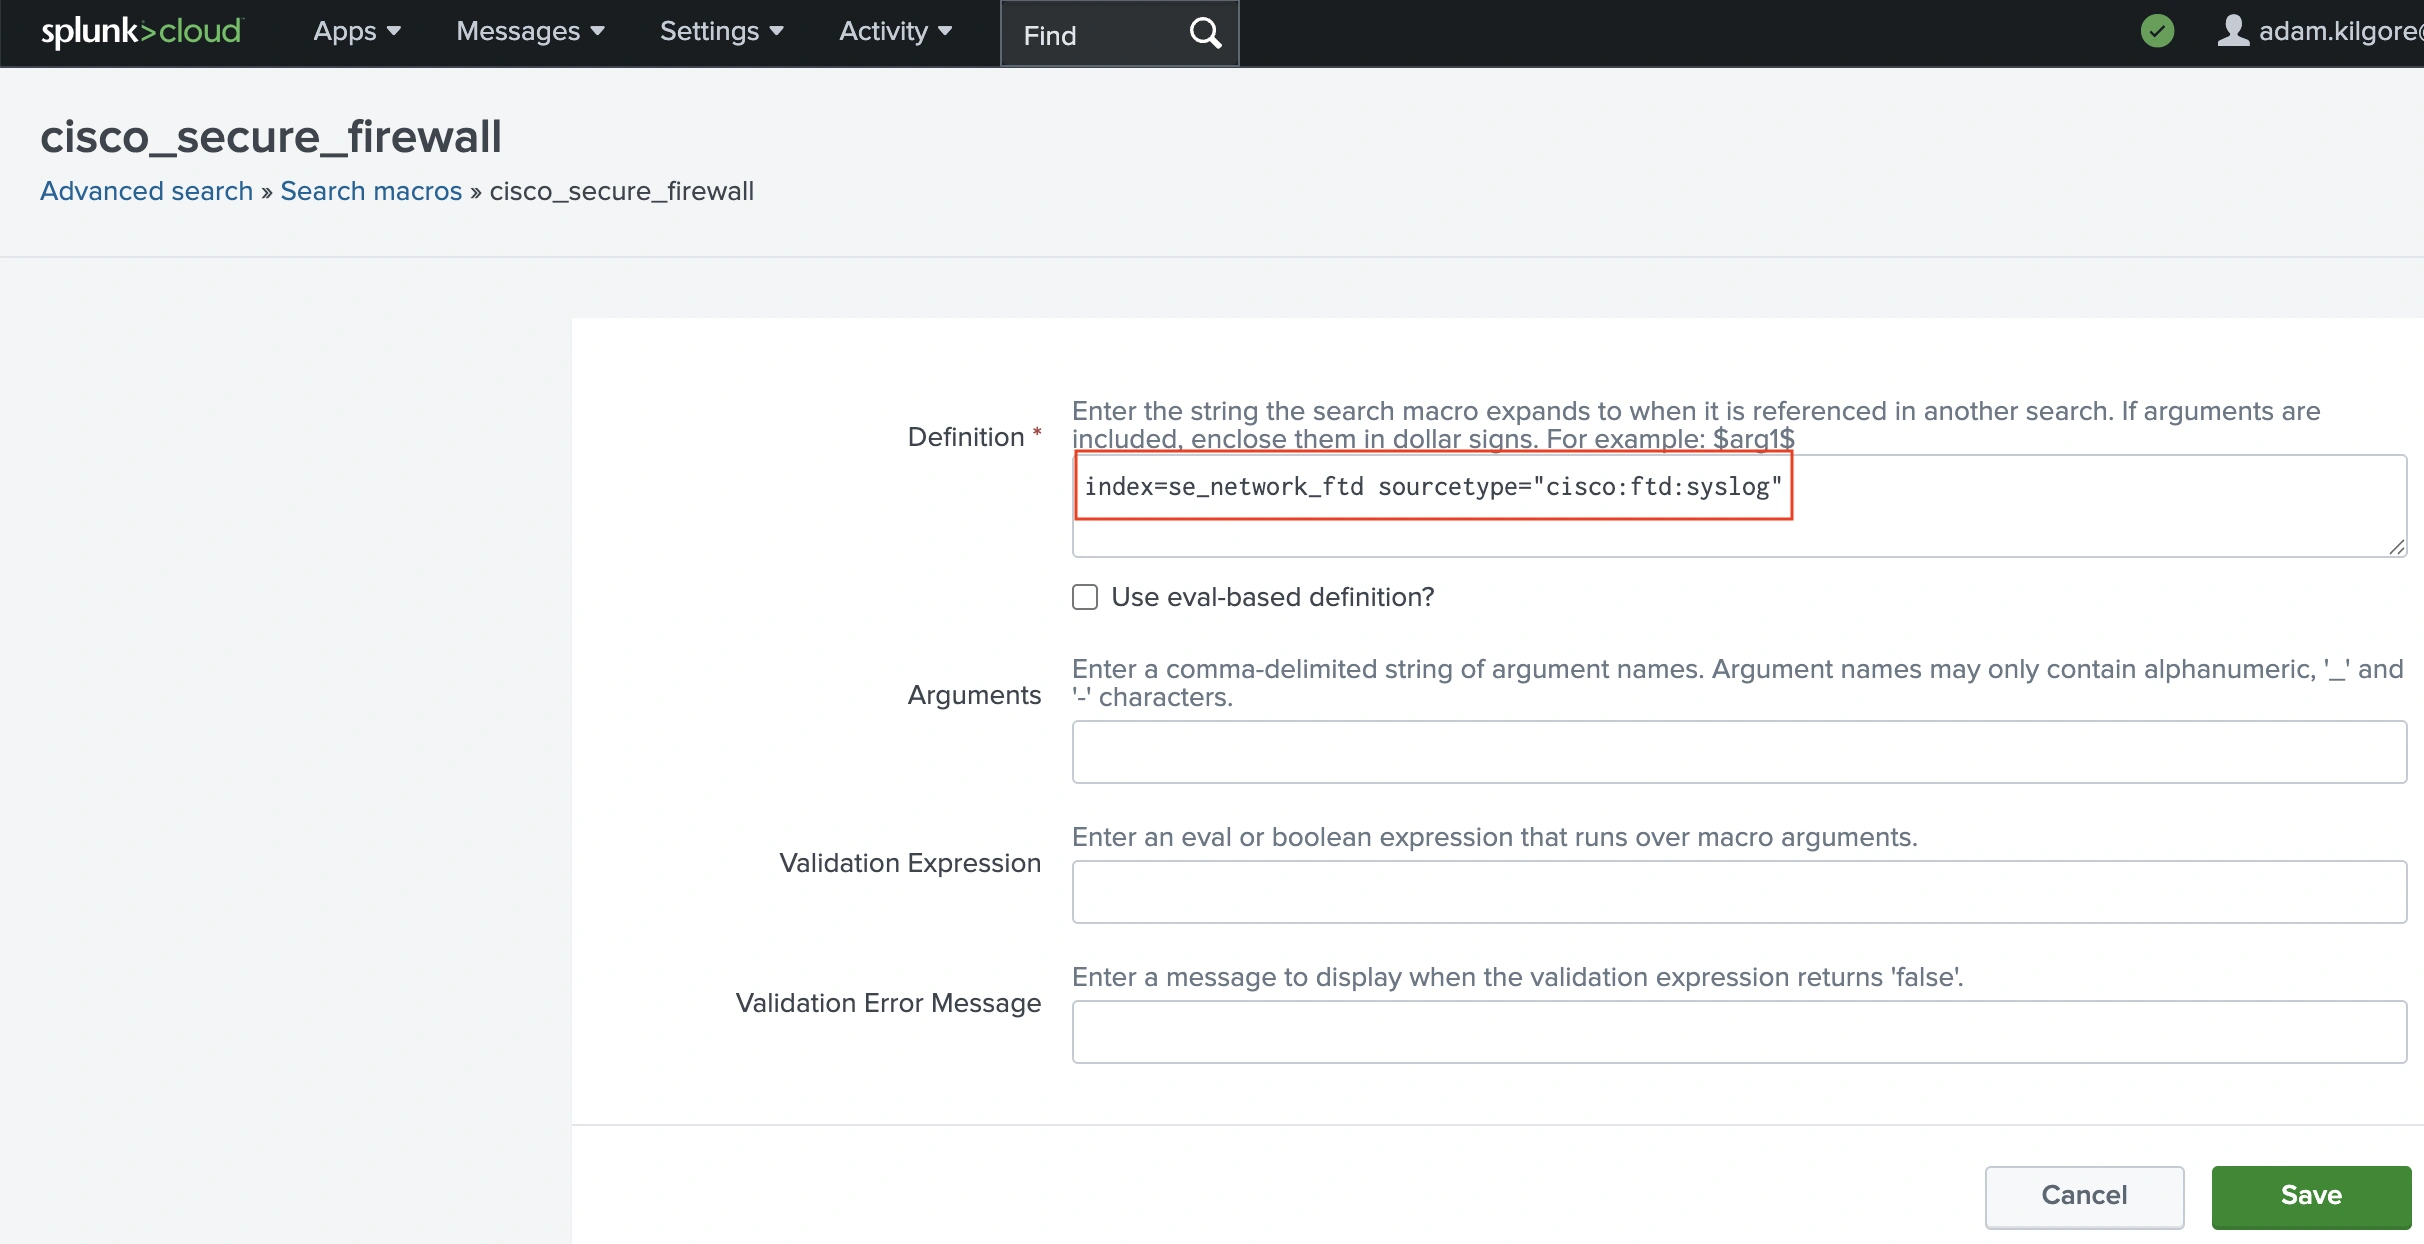Click the Arguments input field

click(1738, 752)
